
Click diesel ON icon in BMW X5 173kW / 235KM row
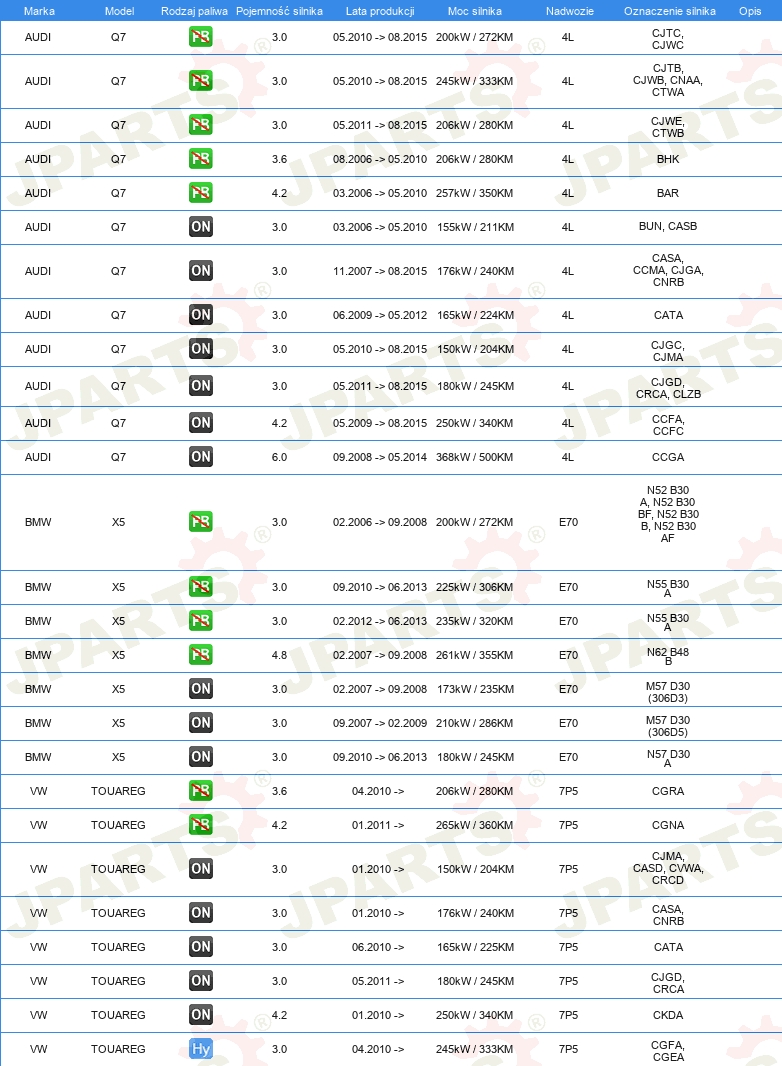point(201,689)
